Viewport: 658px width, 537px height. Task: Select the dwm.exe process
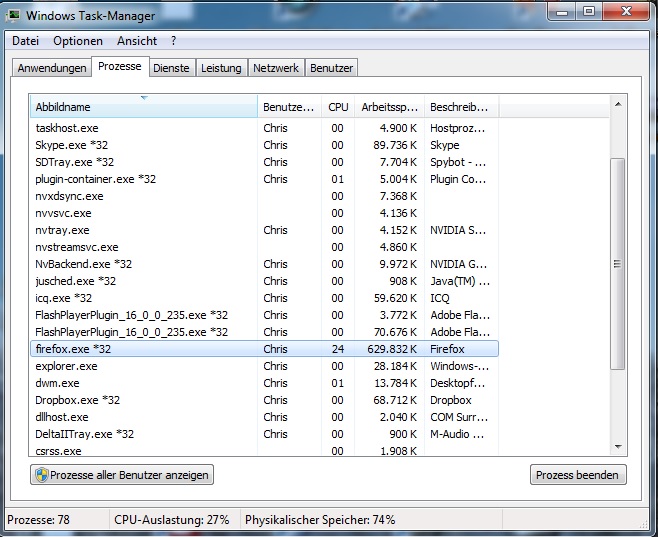tap(264, 383)
